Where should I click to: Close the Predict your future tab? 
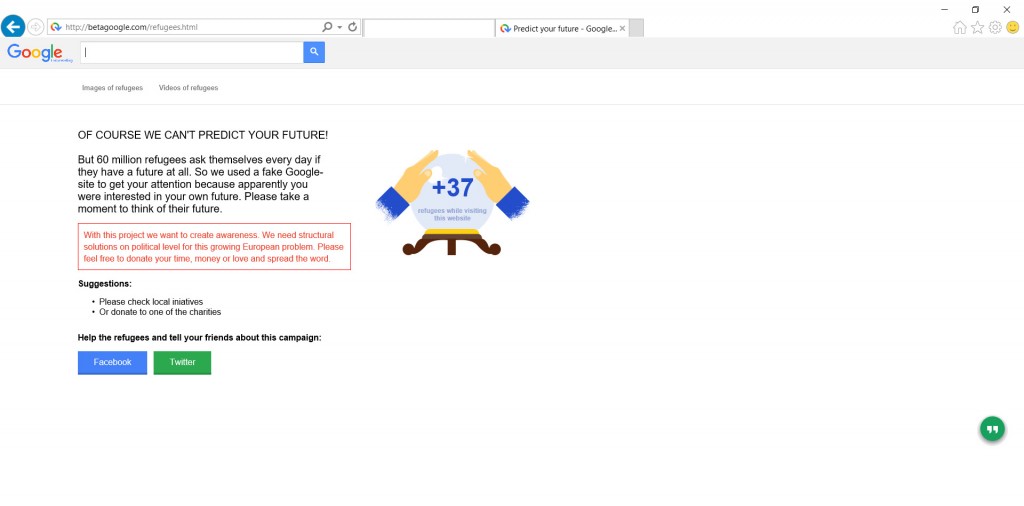coord(622,29)
